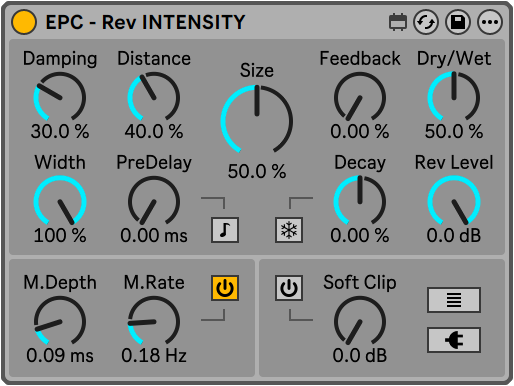The width and height of the screenshot is (514, 386).
Task: Select the Width value 100 %
Action: pyautogui.click(x=60, y=235)
